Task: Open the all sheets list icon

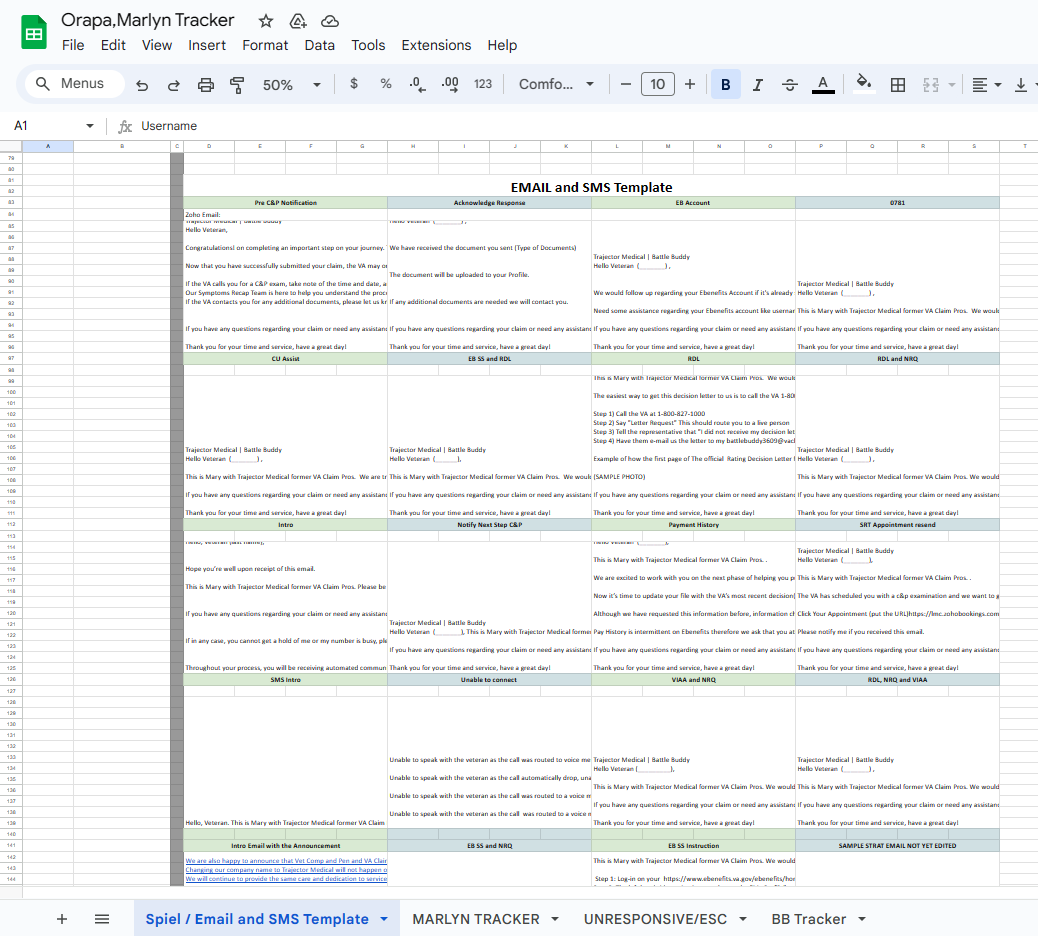Action: pos(101,919)
